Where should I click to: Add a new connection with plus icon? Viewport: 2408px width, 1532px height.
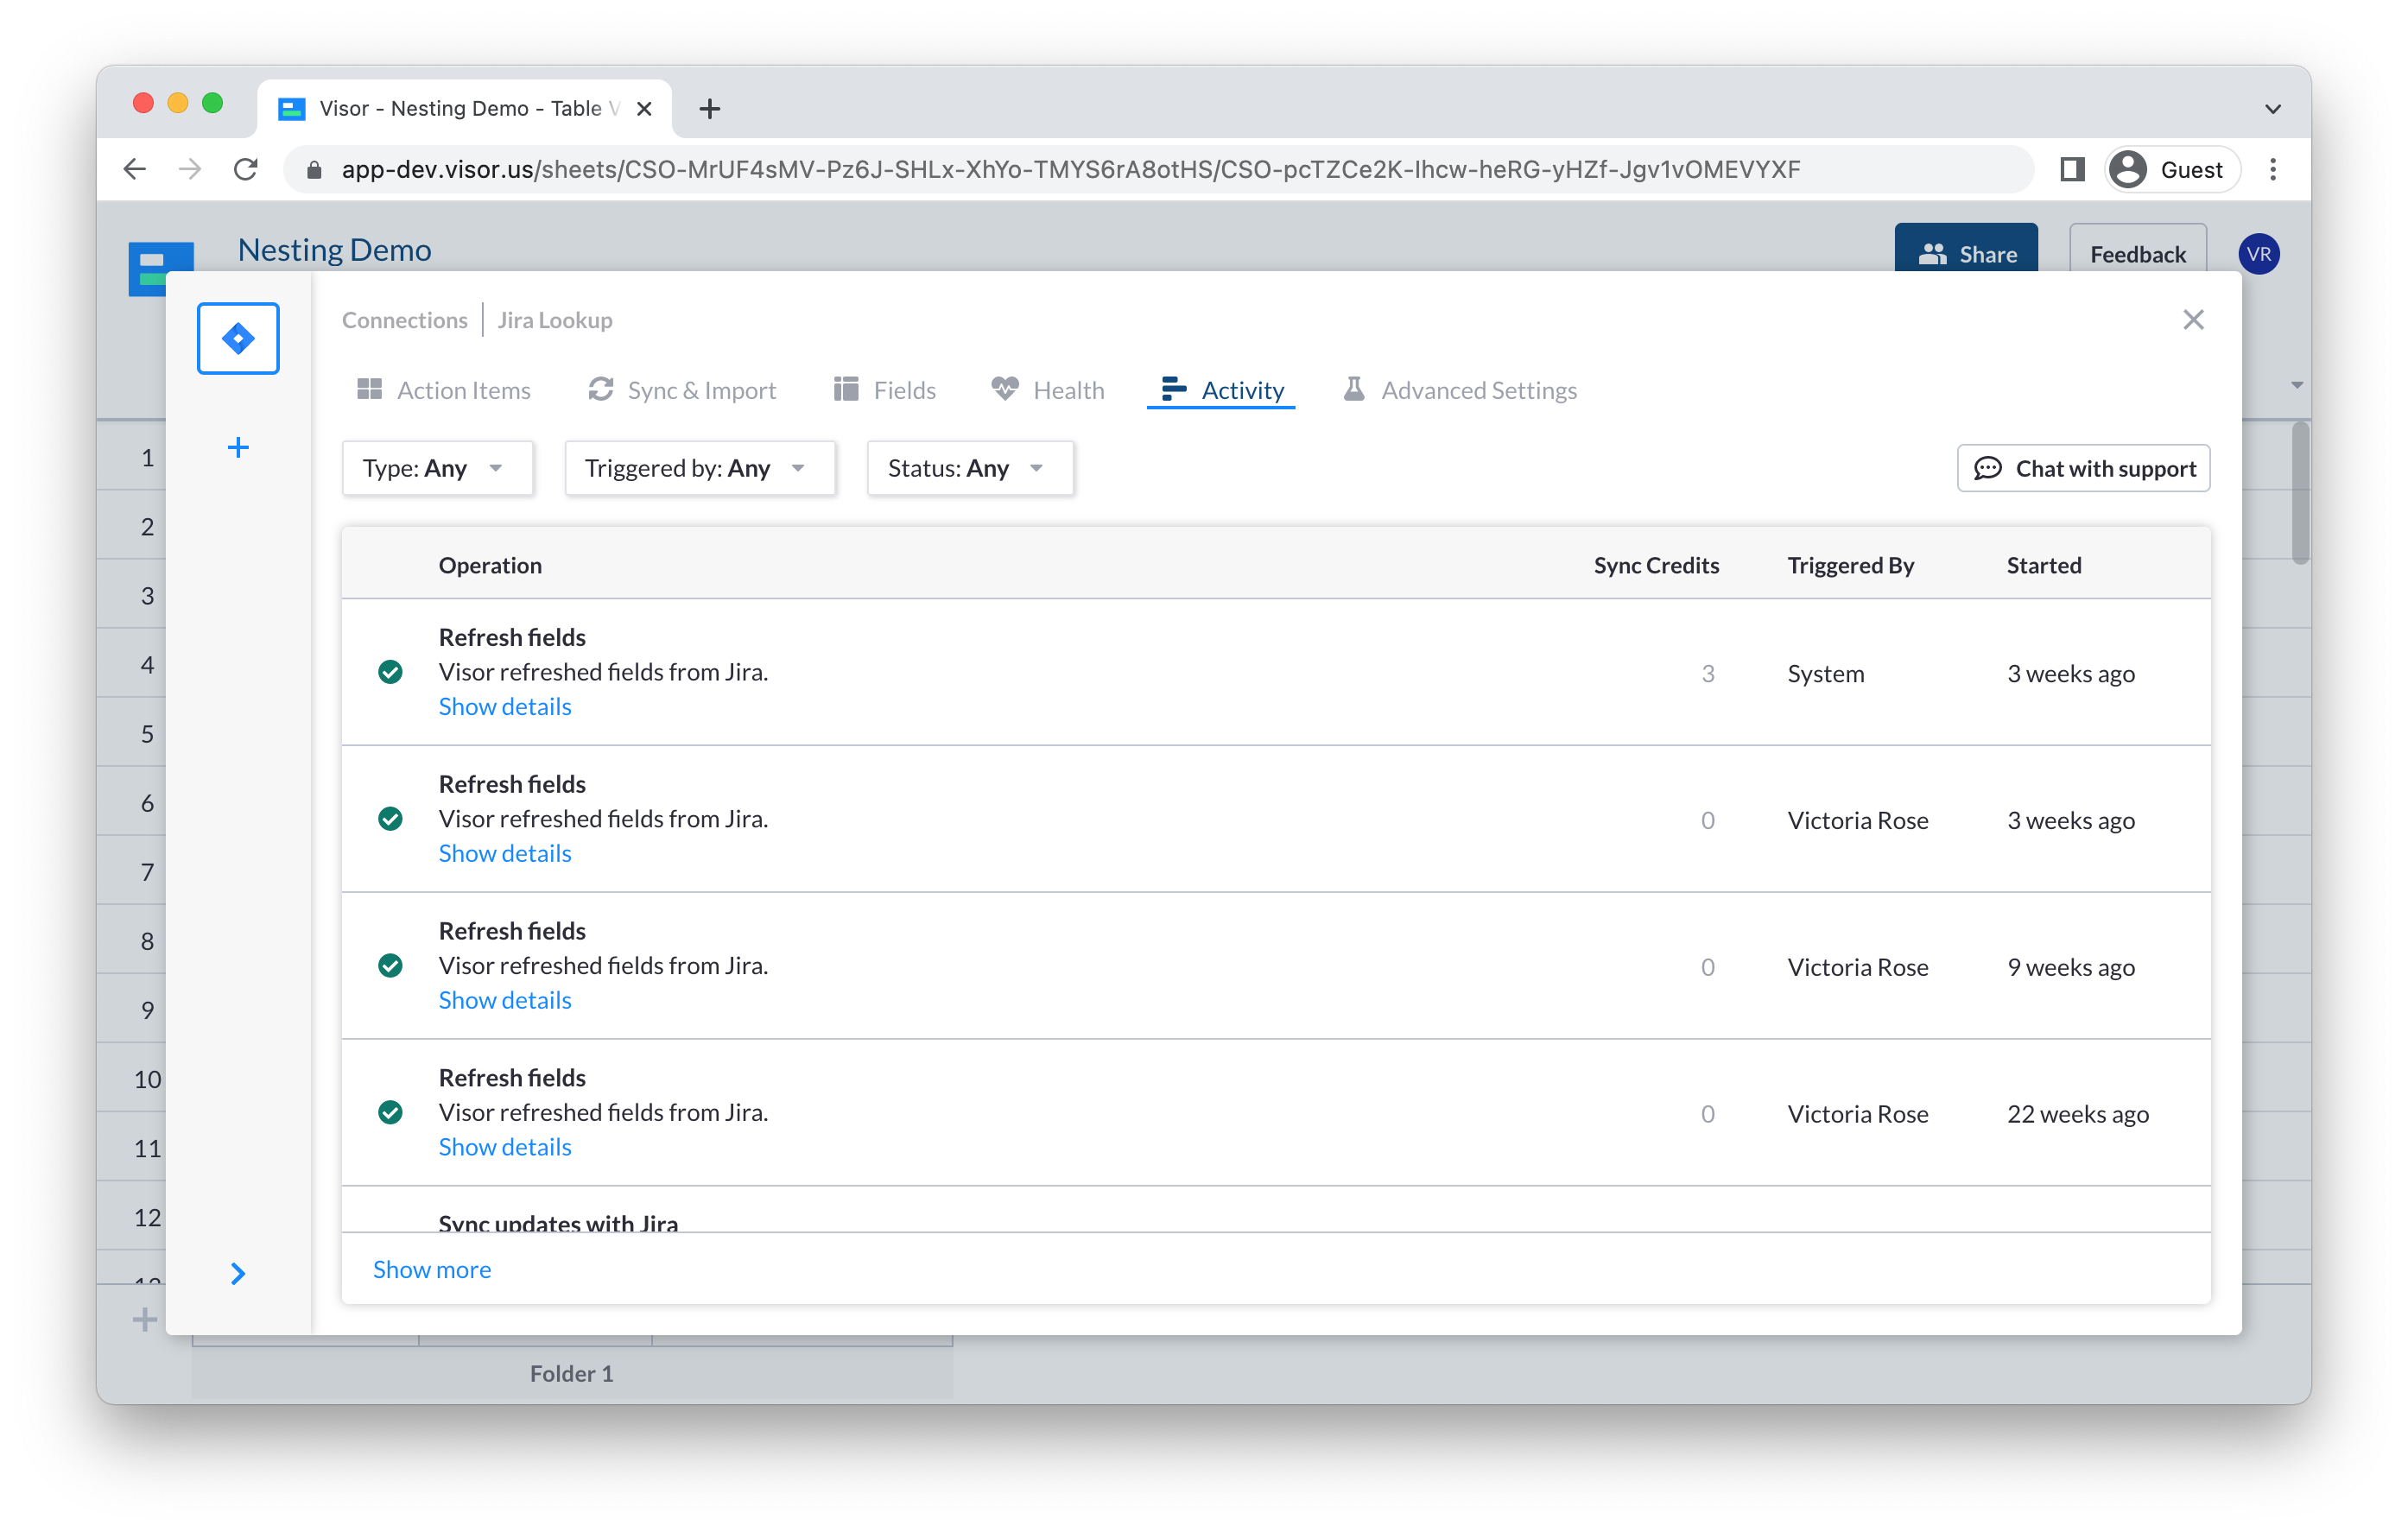click(x=238, y=447)
